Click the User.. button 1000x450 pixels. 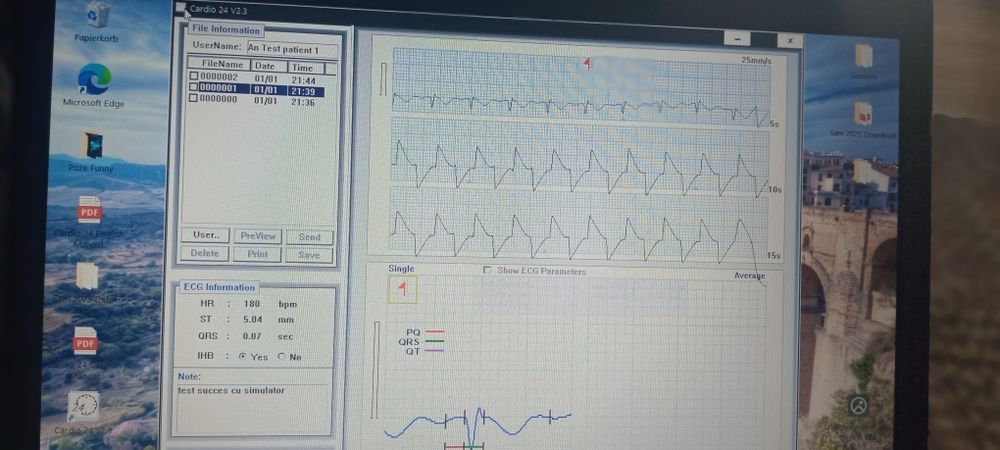click(x=205, y=235)
